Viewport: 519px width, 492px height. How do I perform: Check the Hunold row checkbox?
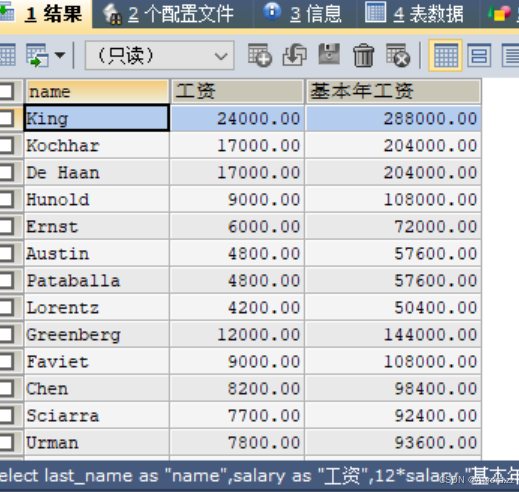(7, 199)
